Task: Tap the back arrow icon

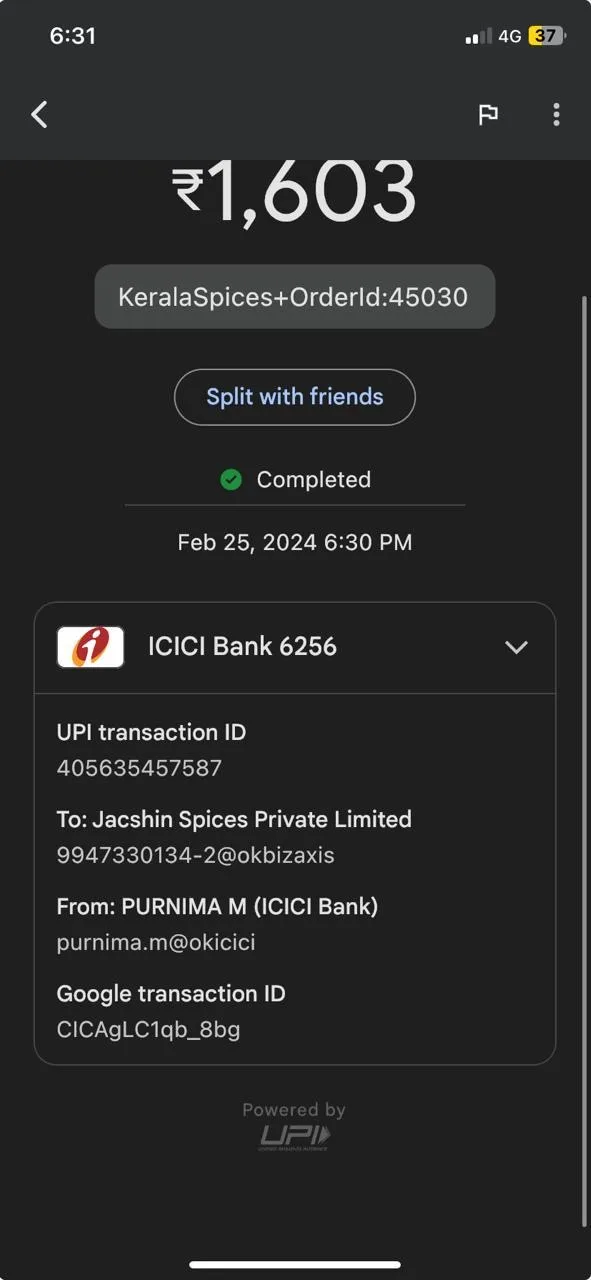Action: (40, 115)
